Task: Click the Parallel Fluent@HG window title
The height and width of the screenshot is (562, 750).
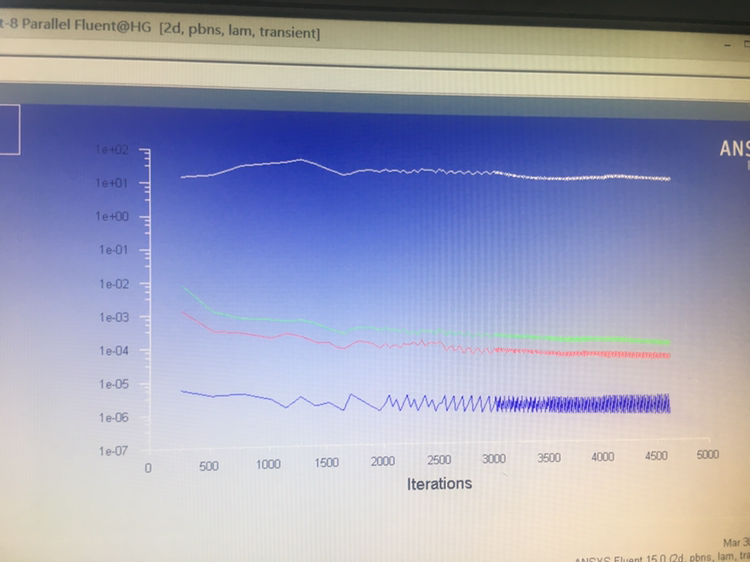Action: coord(160,29)
